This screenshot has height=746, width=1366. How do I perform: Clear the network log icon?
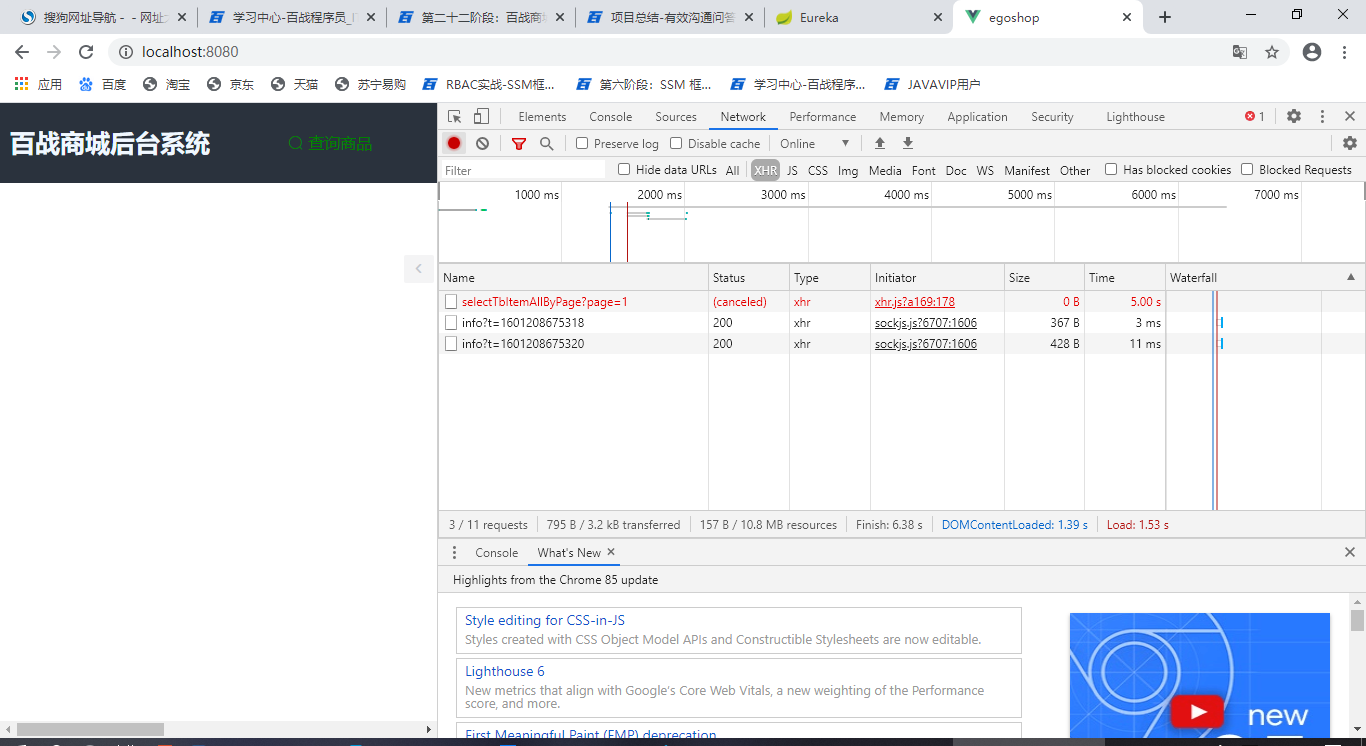482,143
